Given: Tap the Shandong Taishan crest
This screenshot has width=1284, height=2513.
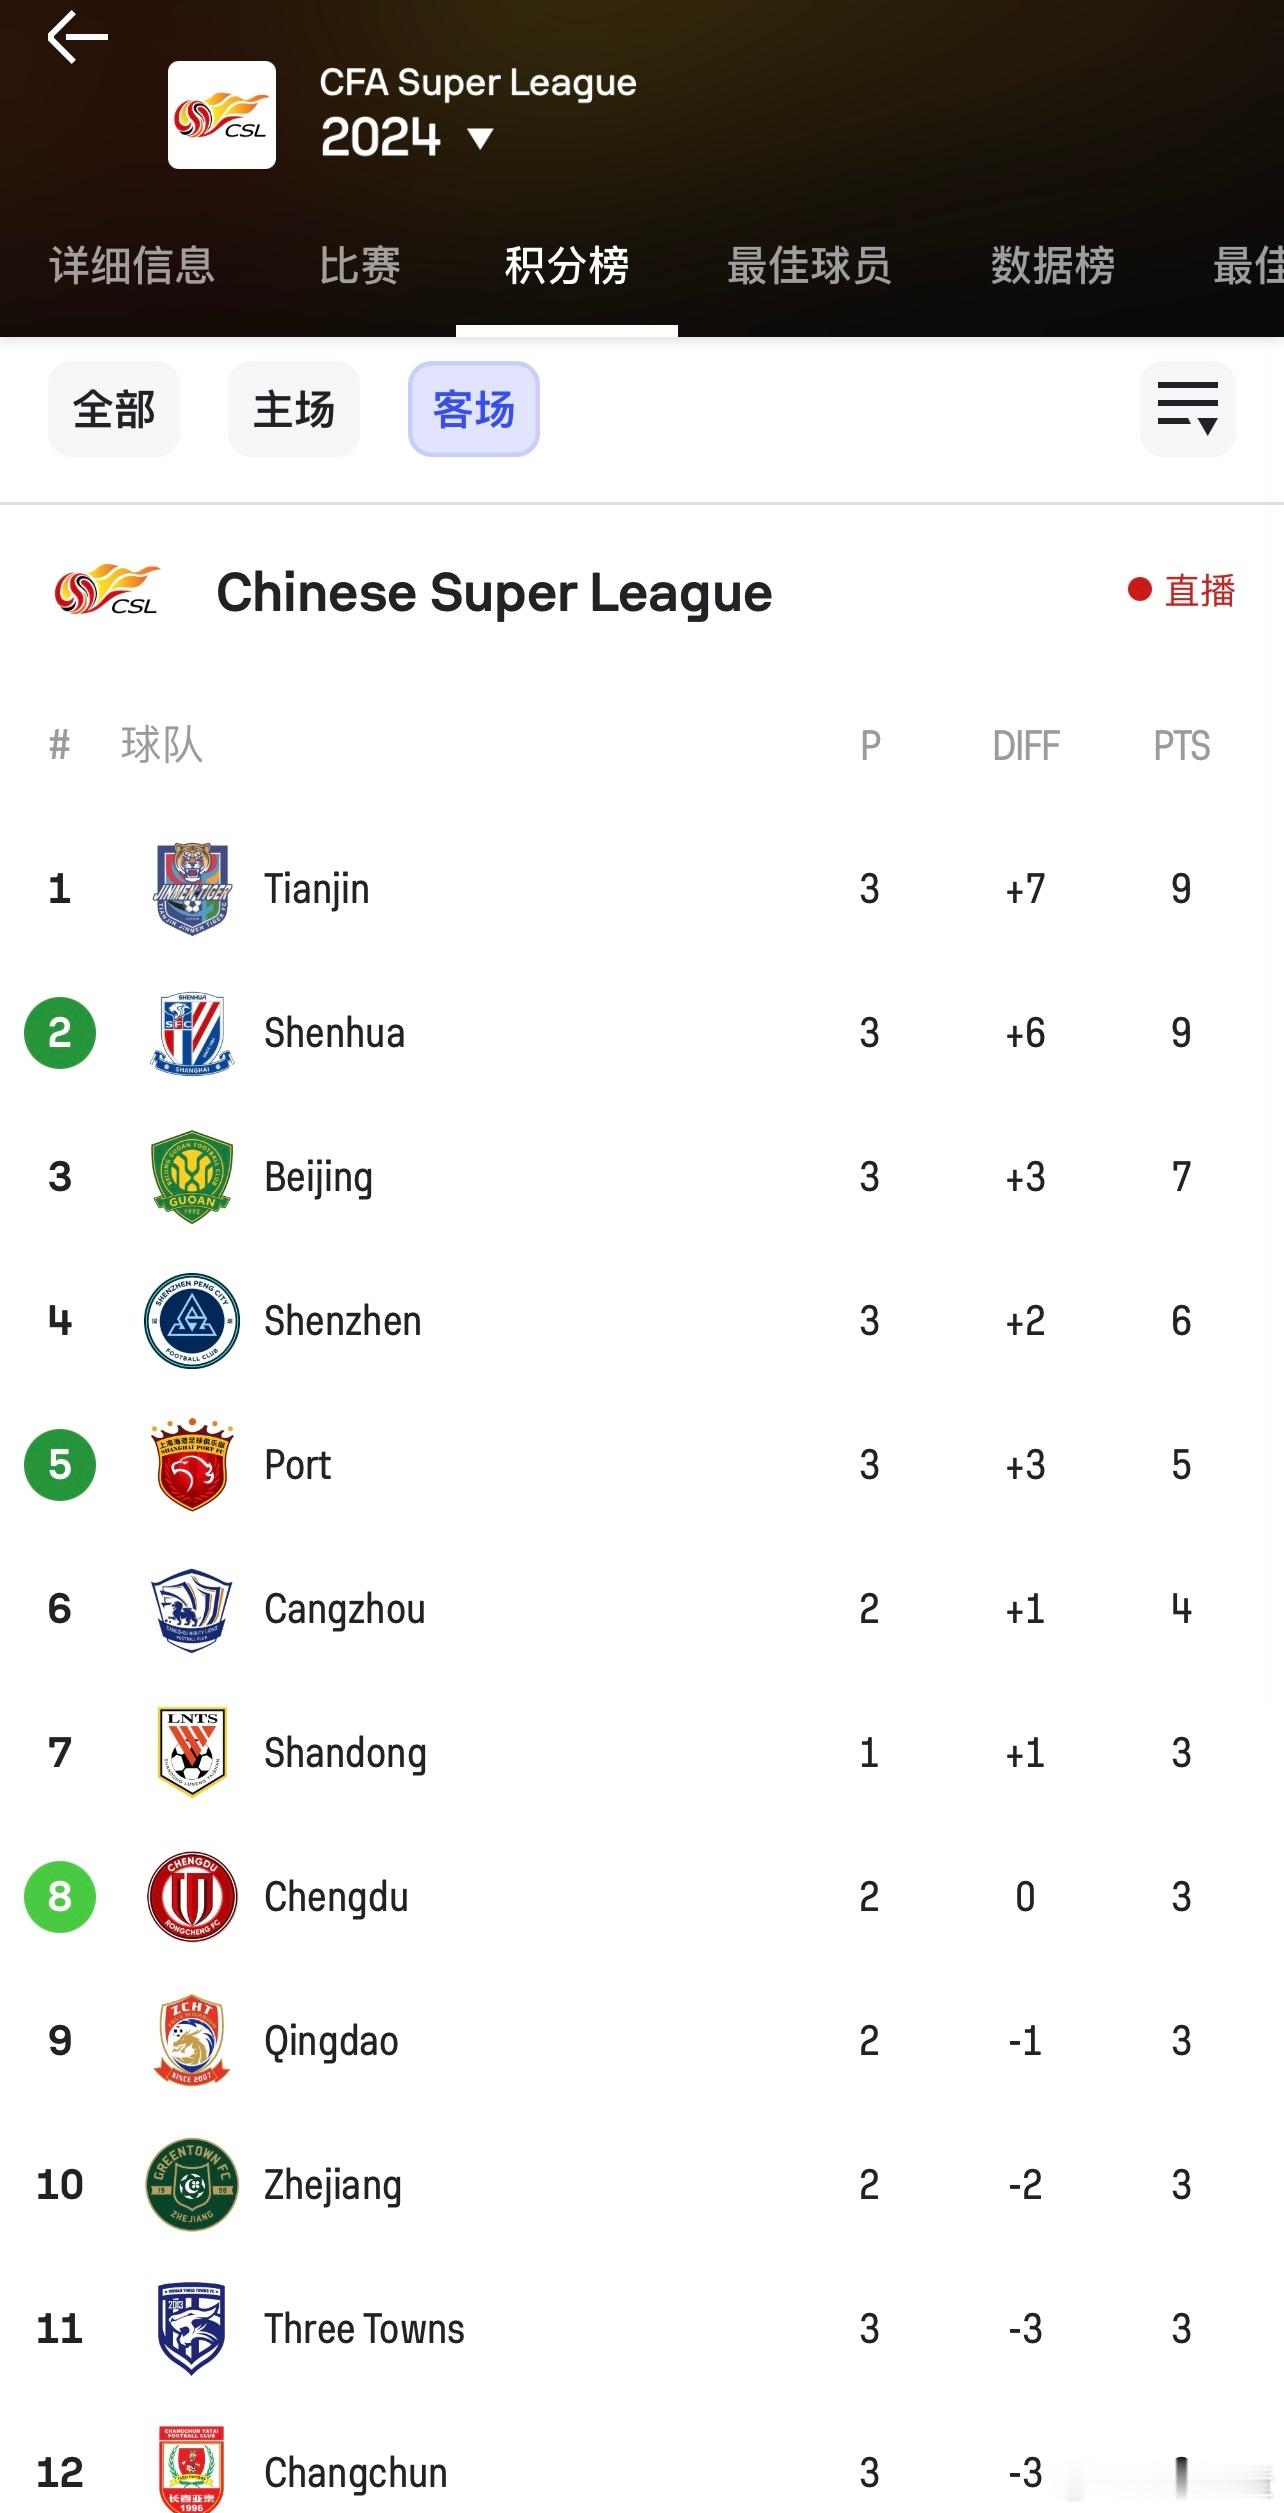Looking at the screenshot, I should (x=192, y=1753).
